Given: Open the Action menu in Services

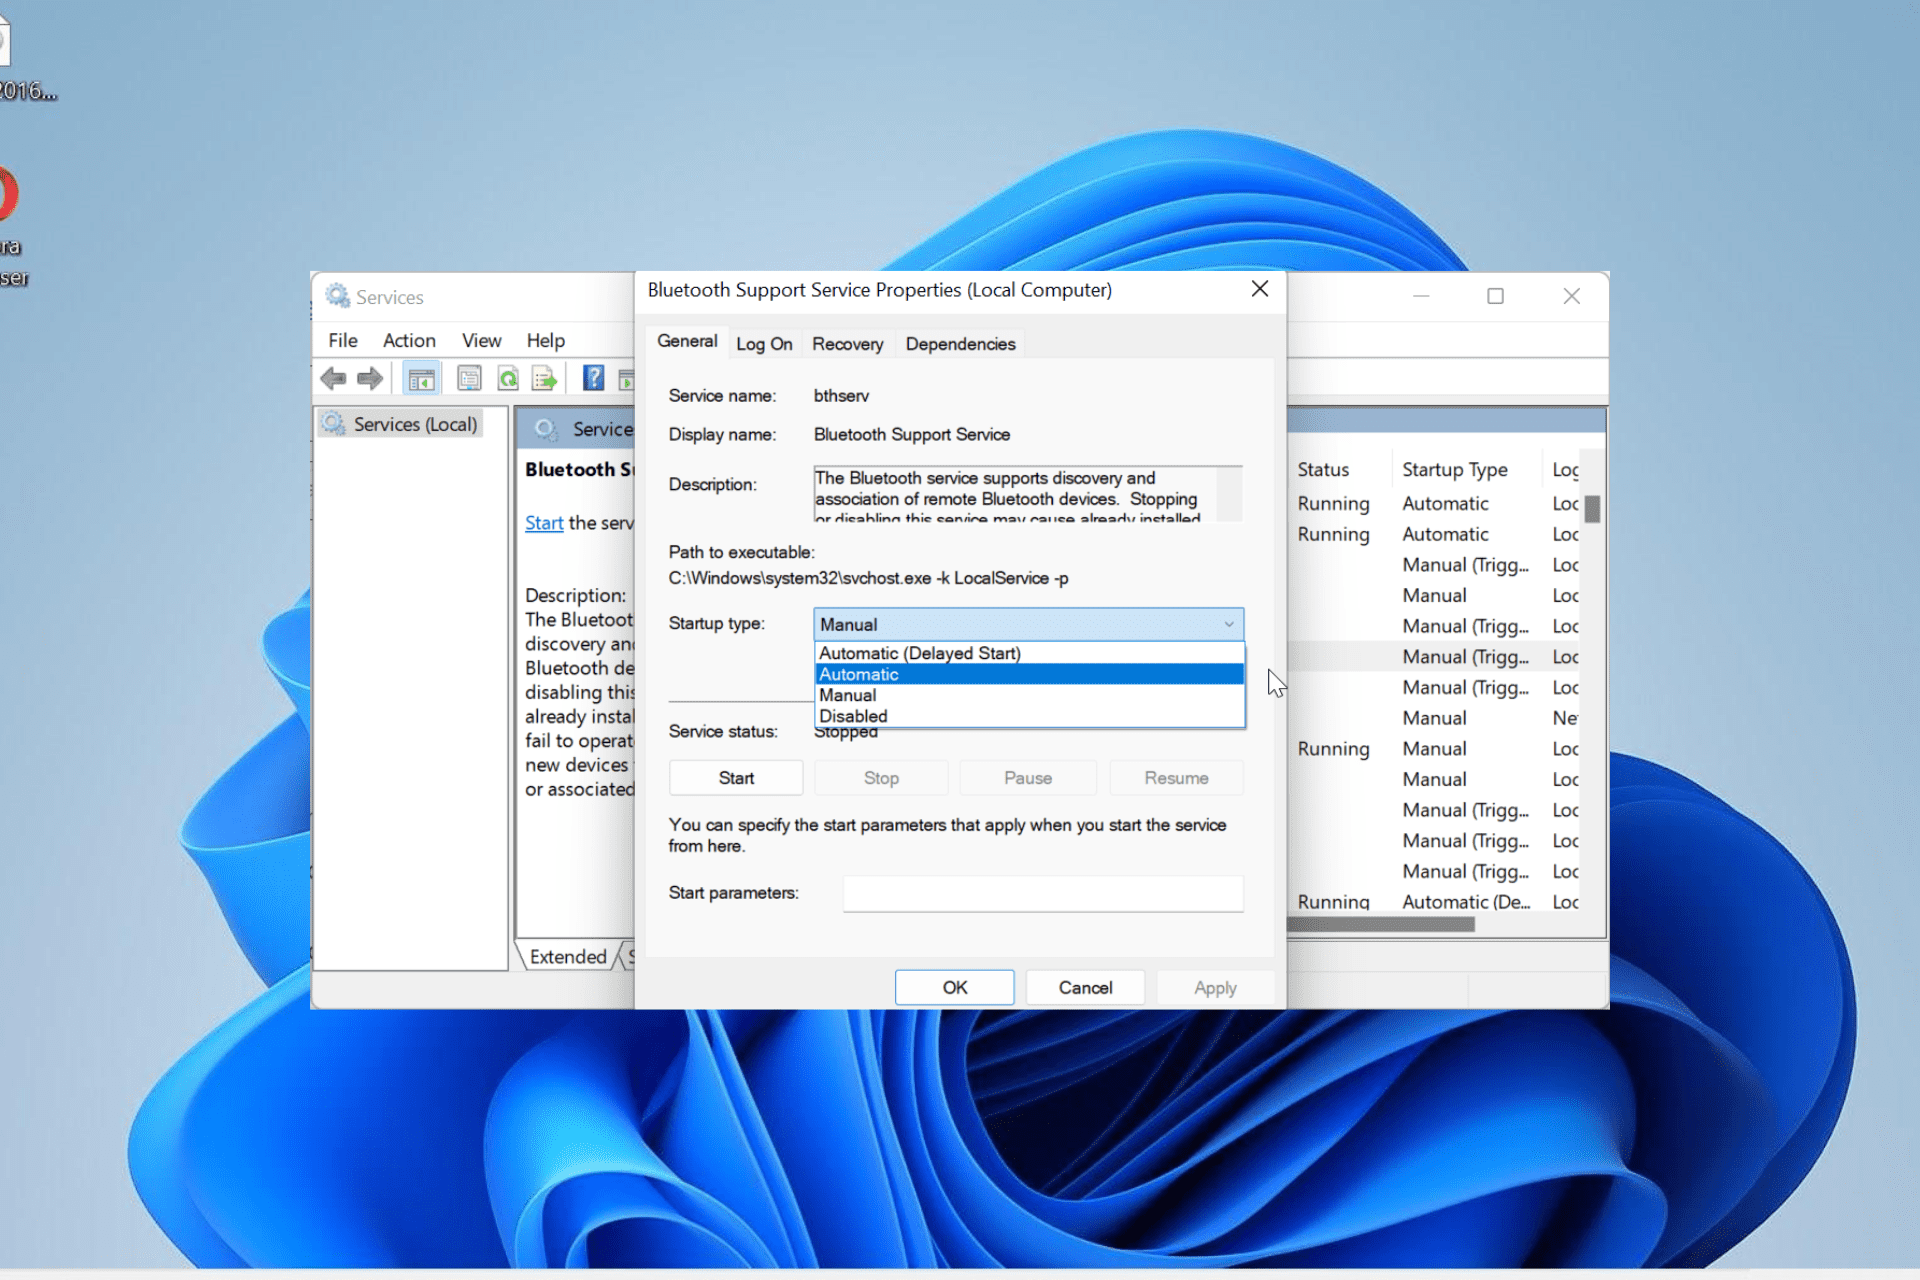Looking at the screenshot, I should tap(409, 340).
